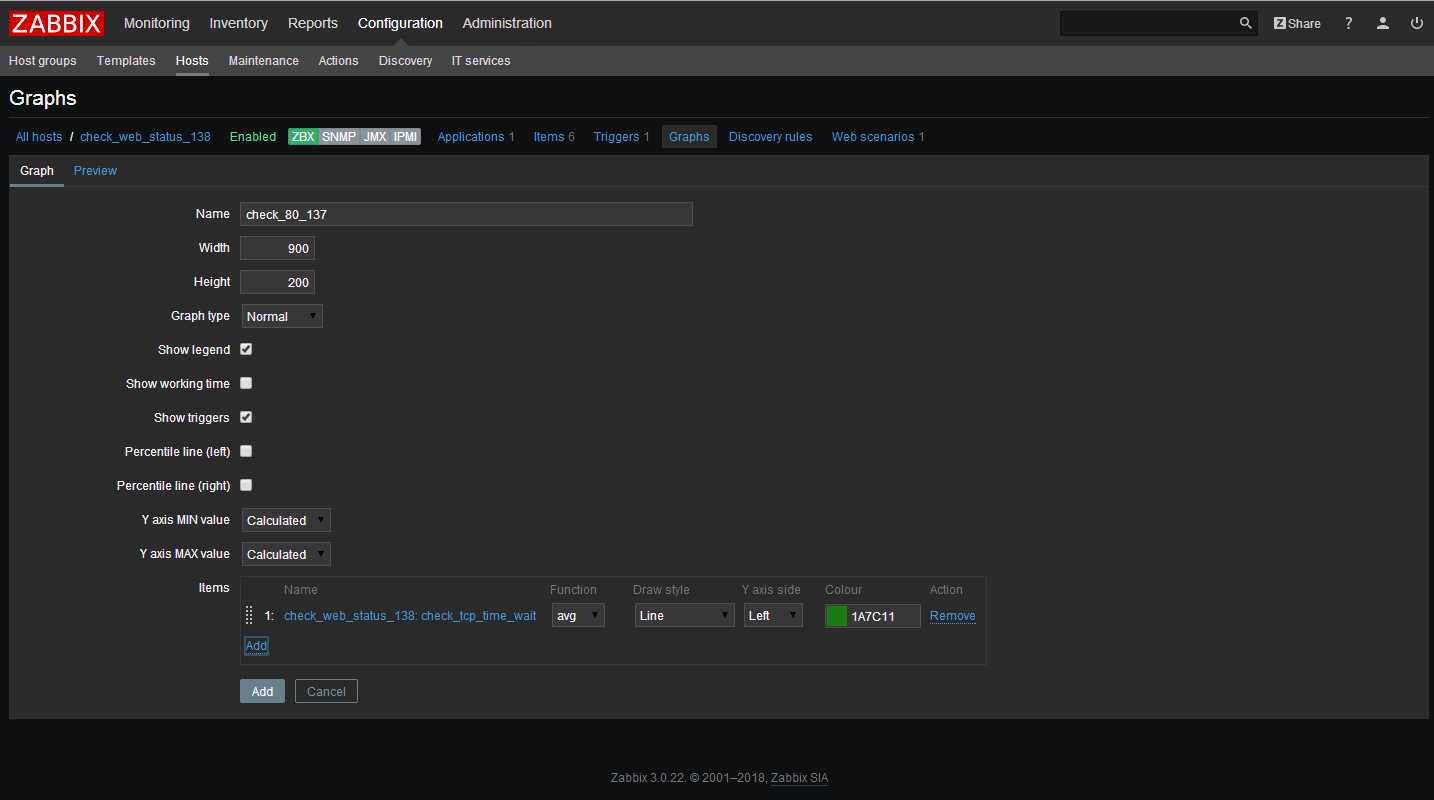
Task: Click the green colour swatch 1A7C11
Action: point(837,616)
